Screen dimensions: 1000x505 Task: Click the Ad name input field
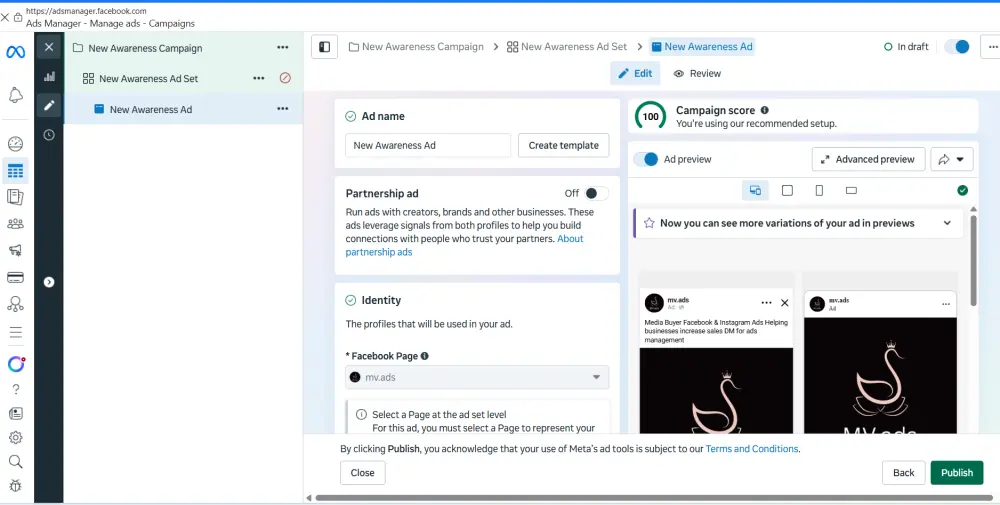point(428,145)
